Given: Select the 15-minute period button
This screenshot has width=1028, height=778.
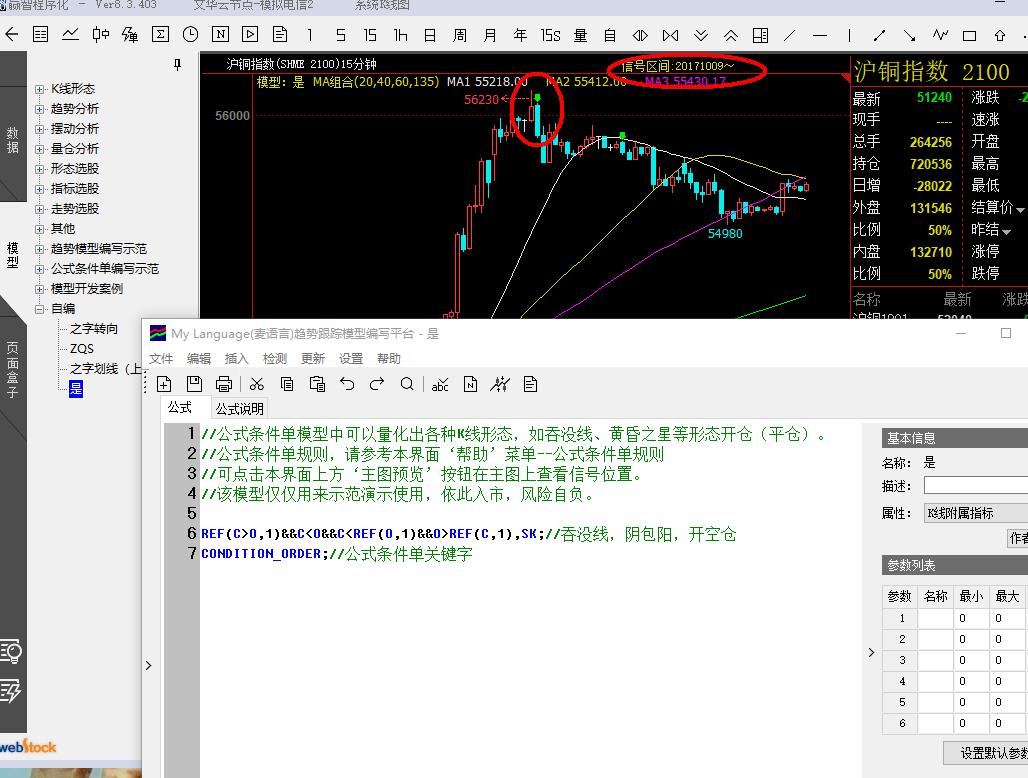Looking at the screenshot, I should click(x=370, y=35).
